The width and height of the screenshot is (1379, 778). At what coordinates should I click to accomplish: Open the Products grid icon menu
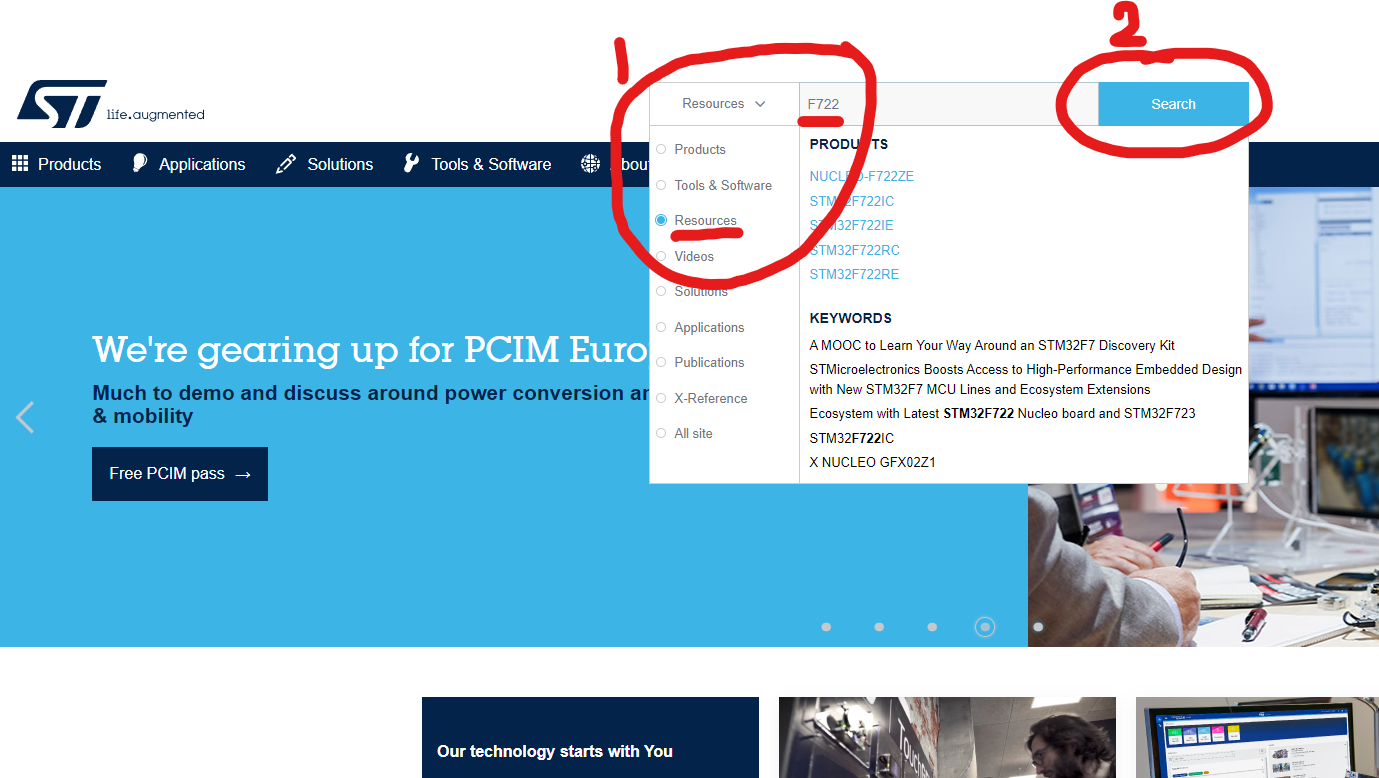20,164
